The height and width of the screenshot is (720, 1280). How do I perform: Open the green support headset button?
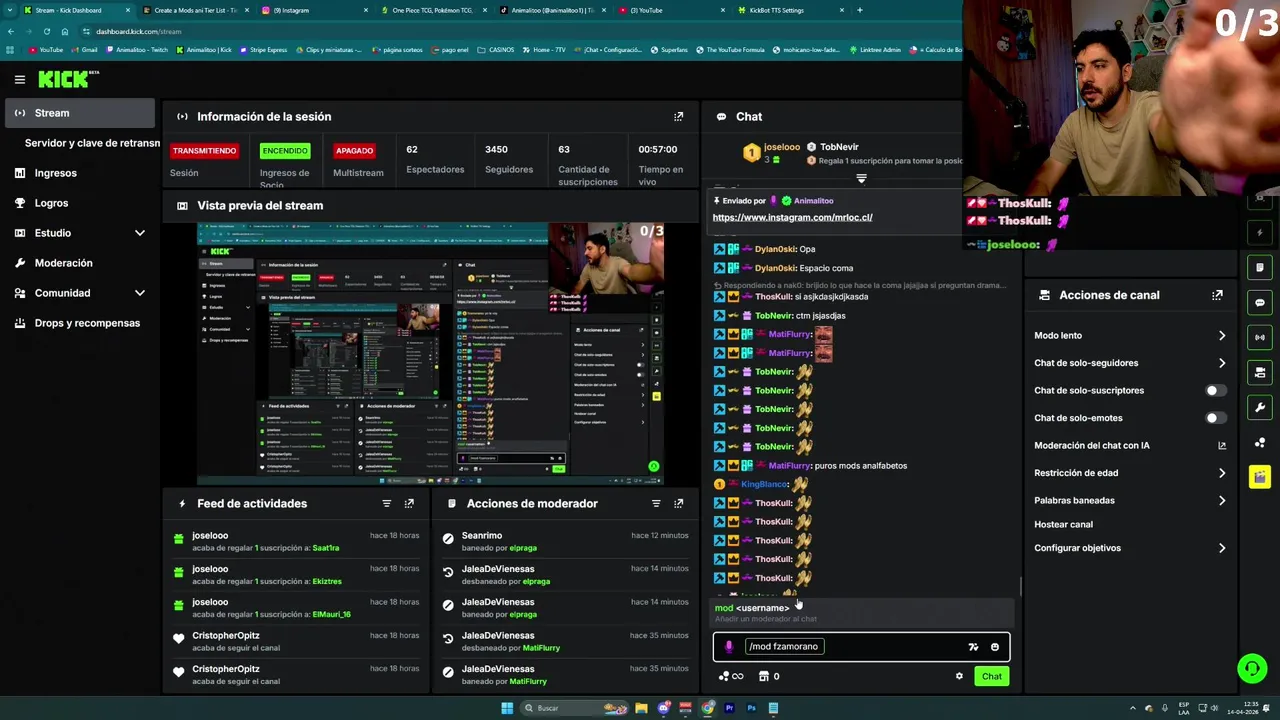(x=1251, y=667)
